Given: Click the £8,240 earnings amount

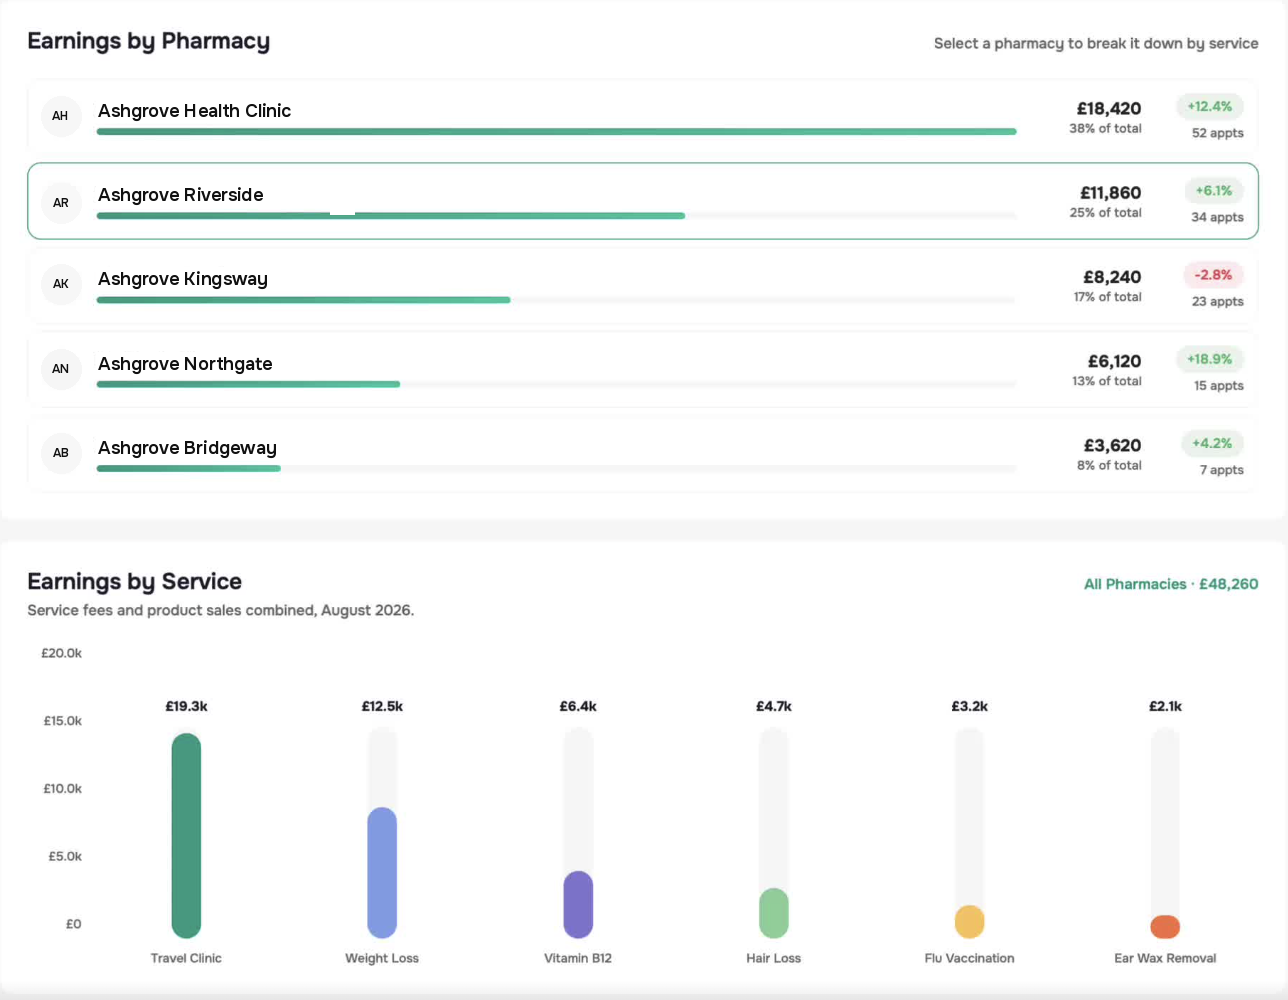Looking at the screenshot, I should click(x=1112, y=277).
